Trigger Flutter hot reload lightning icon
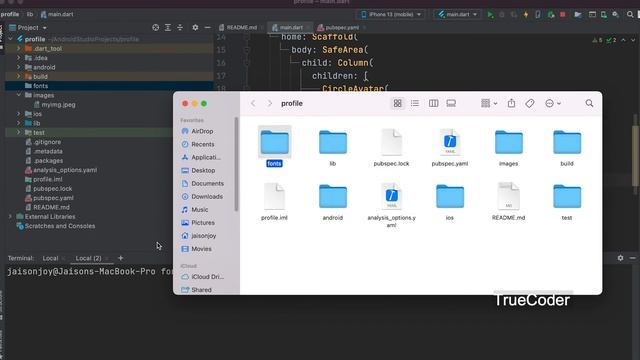Viewport: 640px width, 360px height. click(526, 15)
